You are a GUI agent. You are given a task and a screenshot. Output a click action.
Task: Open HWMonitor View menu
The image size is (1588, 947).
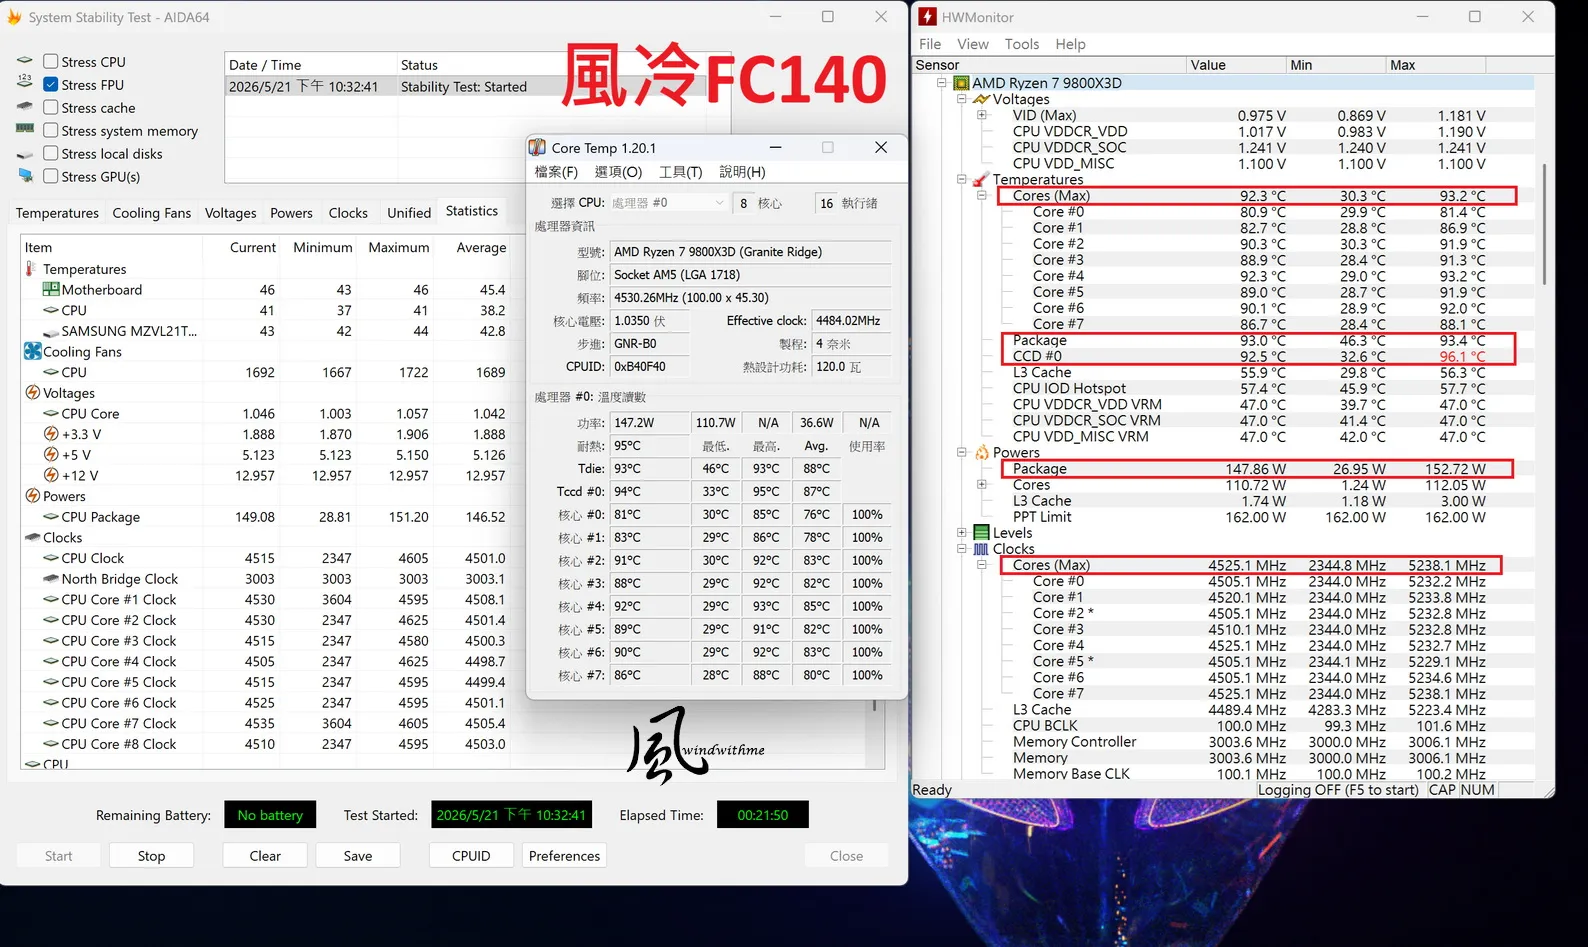pos(973,44)
